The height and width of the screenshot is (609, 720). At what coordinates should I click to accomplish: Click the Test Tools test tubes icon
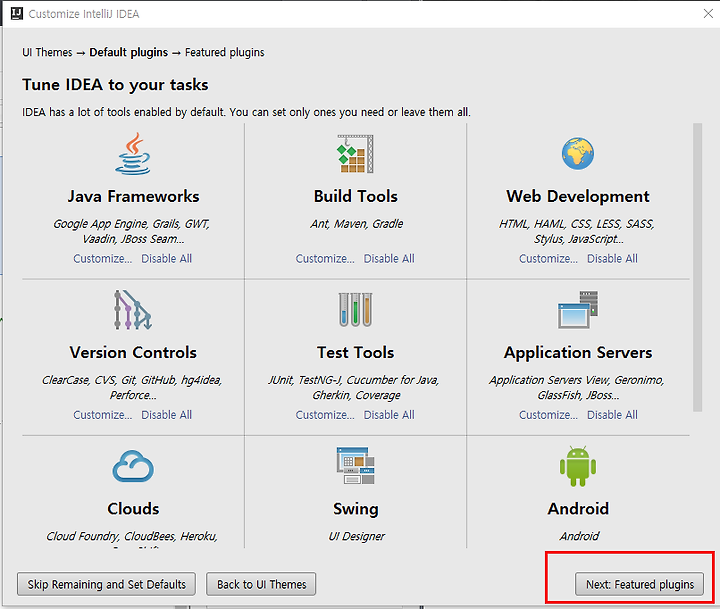pyautogui.click(x=355, y=310)
